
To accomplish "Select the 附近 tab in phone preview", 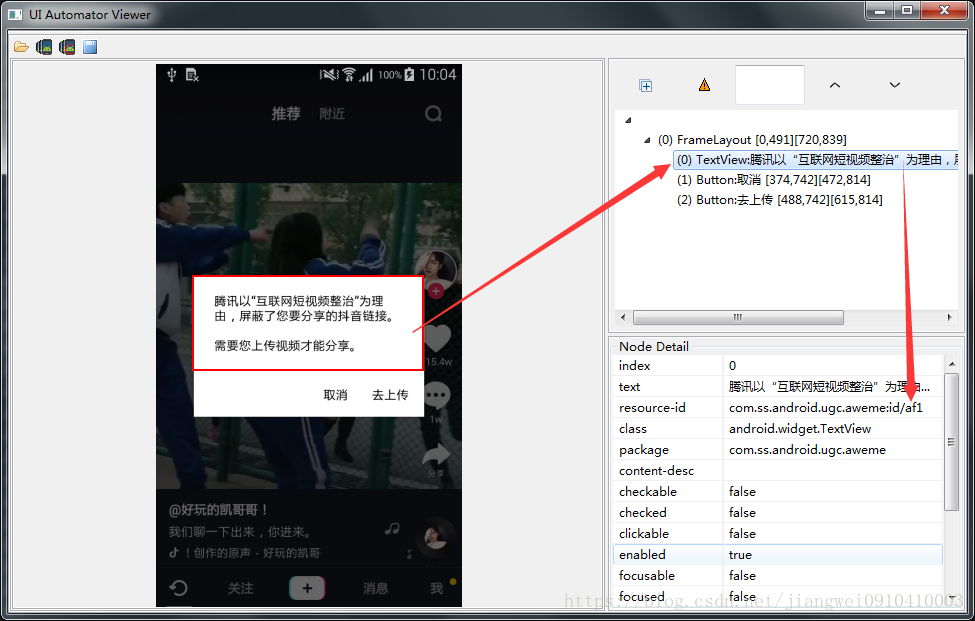I will click(x=332, y=113).
